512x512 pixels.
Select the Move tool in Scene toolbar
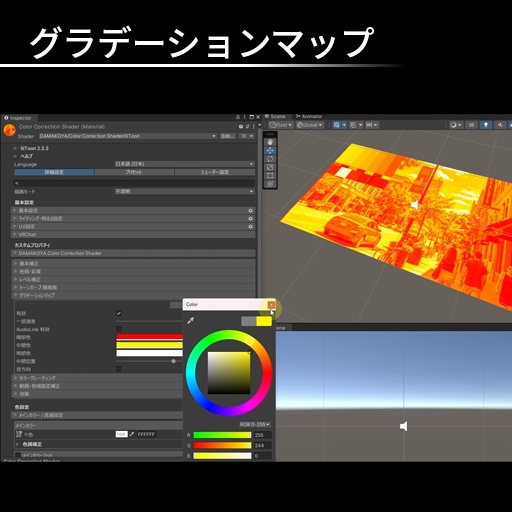point(270,151)
